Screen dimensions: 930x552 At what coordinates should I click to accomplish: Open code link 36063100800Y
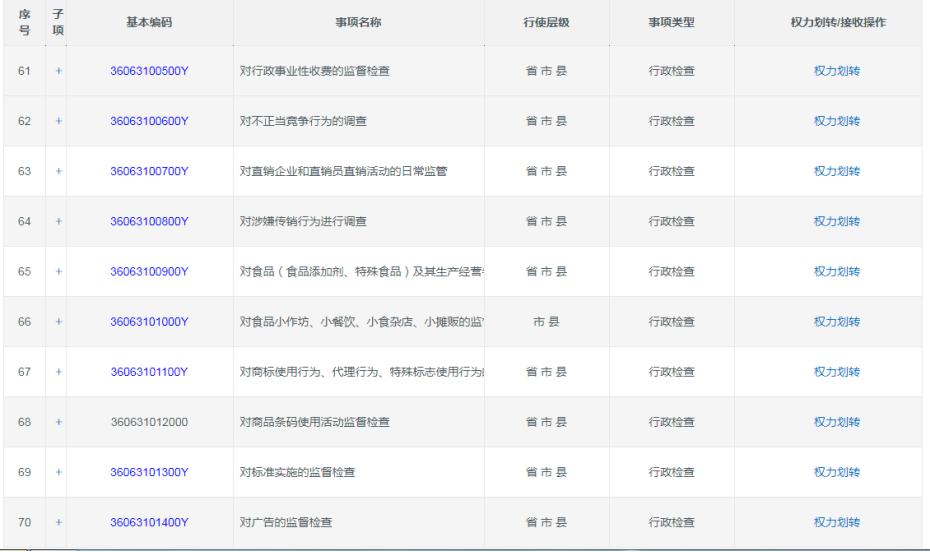tap(149, 221)
